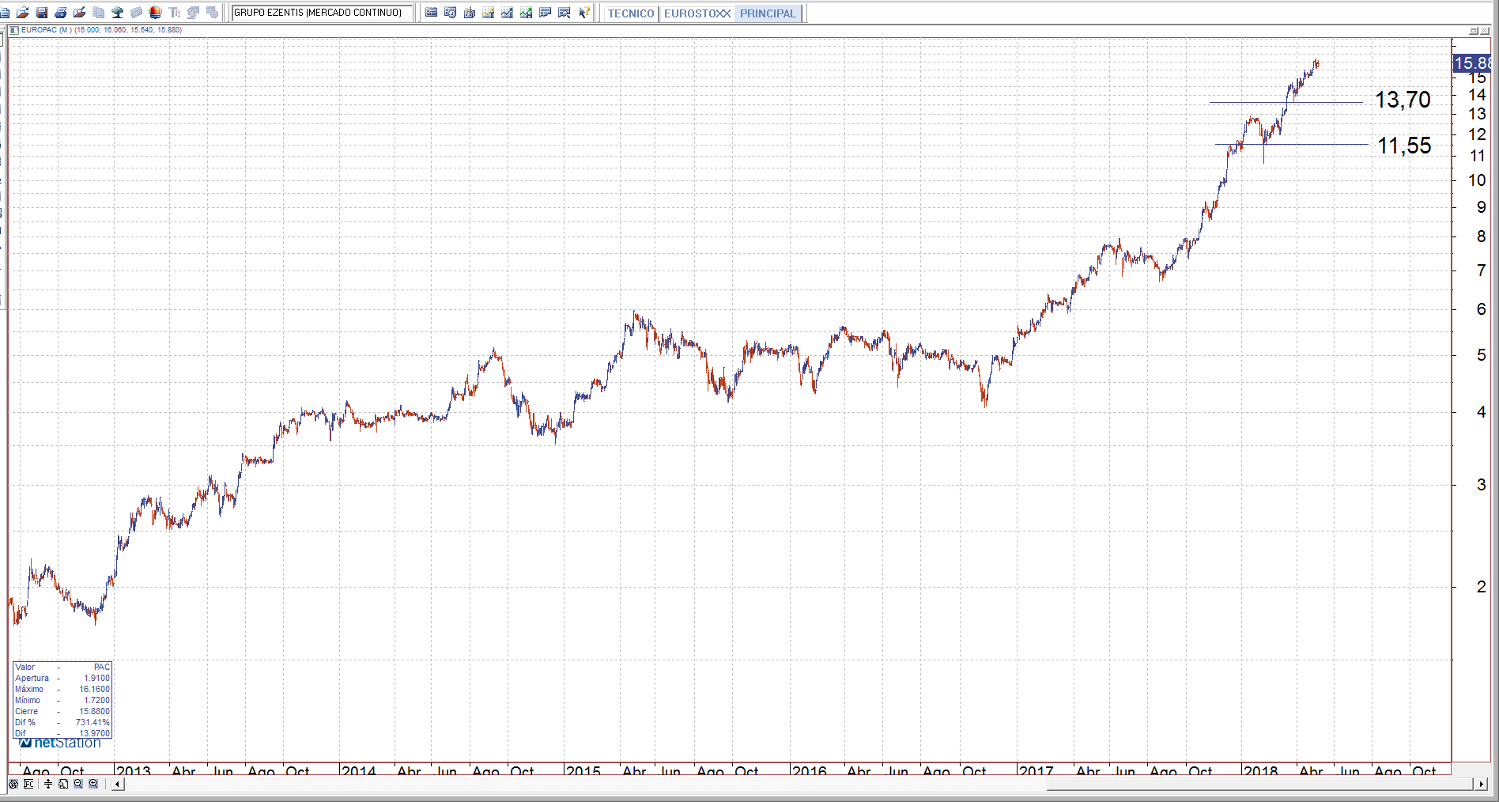Viewport: 1499px width, 802px height.
Task: Click the scroll left arrow at chart bottom
Action: pos(118,784)
